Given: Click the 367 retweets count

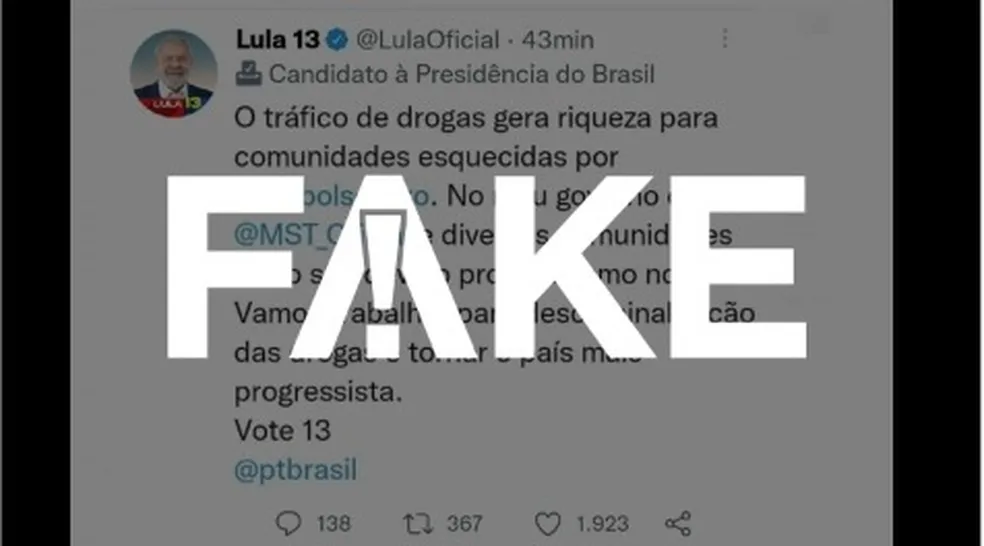Looking at the screenshot, I should 464,523.
